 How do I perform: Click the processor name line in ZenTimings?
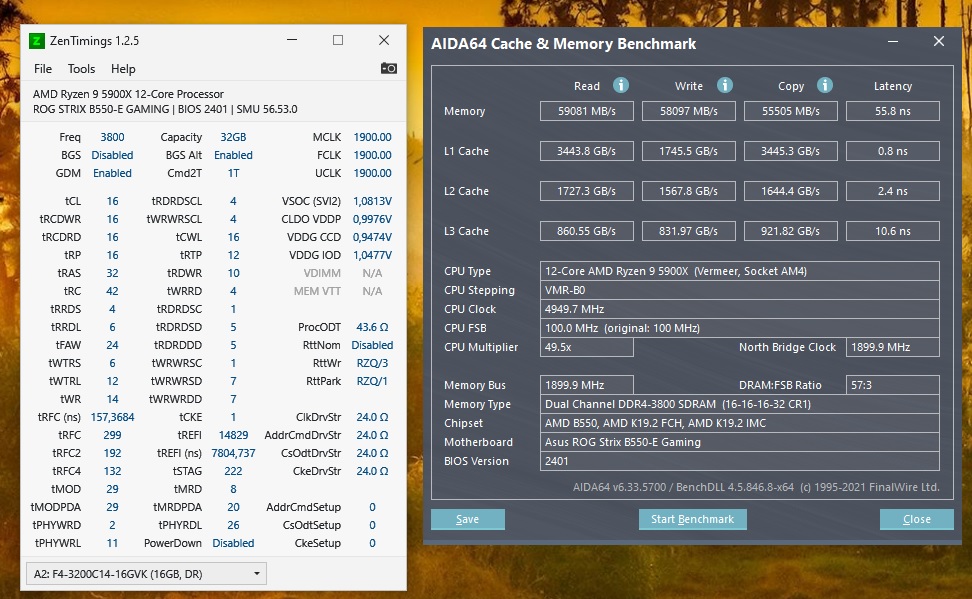128,94
